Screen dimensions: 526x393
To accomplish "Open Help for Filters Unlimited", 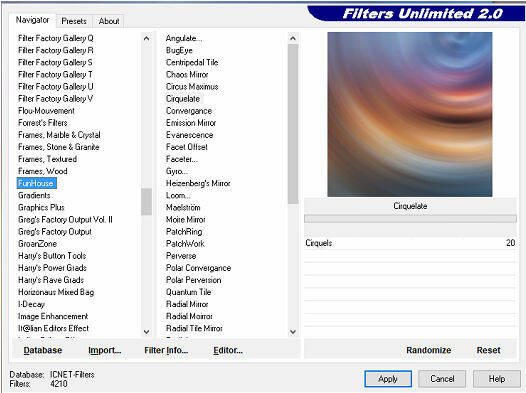I will 496,379.
